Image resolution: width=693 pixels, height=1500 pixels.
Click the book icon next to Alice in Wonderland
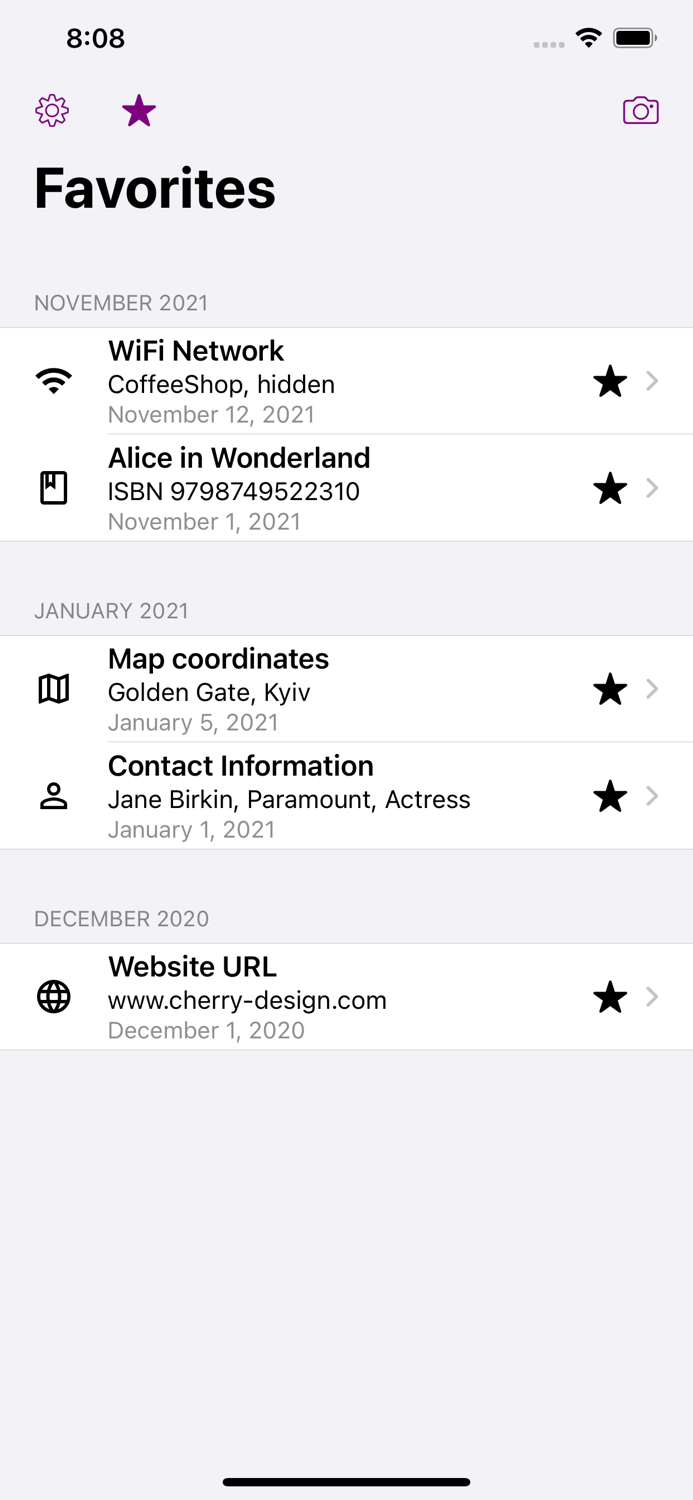click(54, 489)
